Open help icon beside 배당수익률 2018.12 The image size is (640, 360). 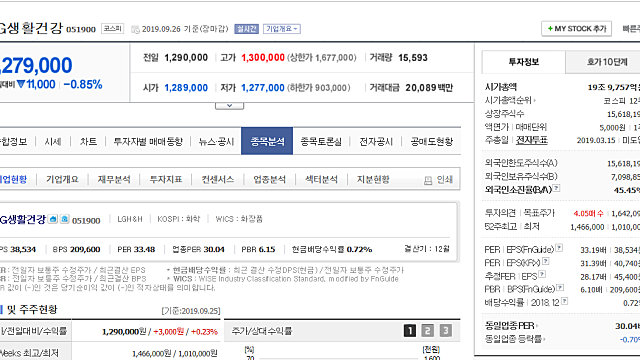click(x=564, y=301)
